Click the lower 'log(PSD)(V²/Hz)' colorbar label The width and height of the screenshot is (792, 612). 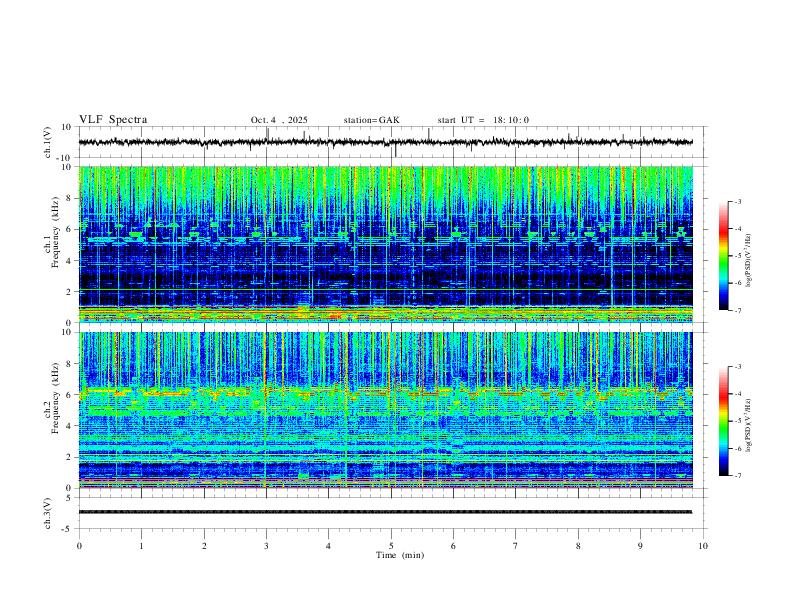749,425
